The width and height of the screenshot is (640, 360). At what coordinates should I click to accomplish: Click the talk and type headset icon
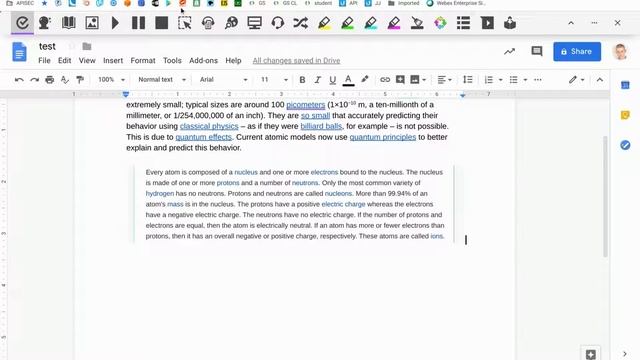[278, 23]
